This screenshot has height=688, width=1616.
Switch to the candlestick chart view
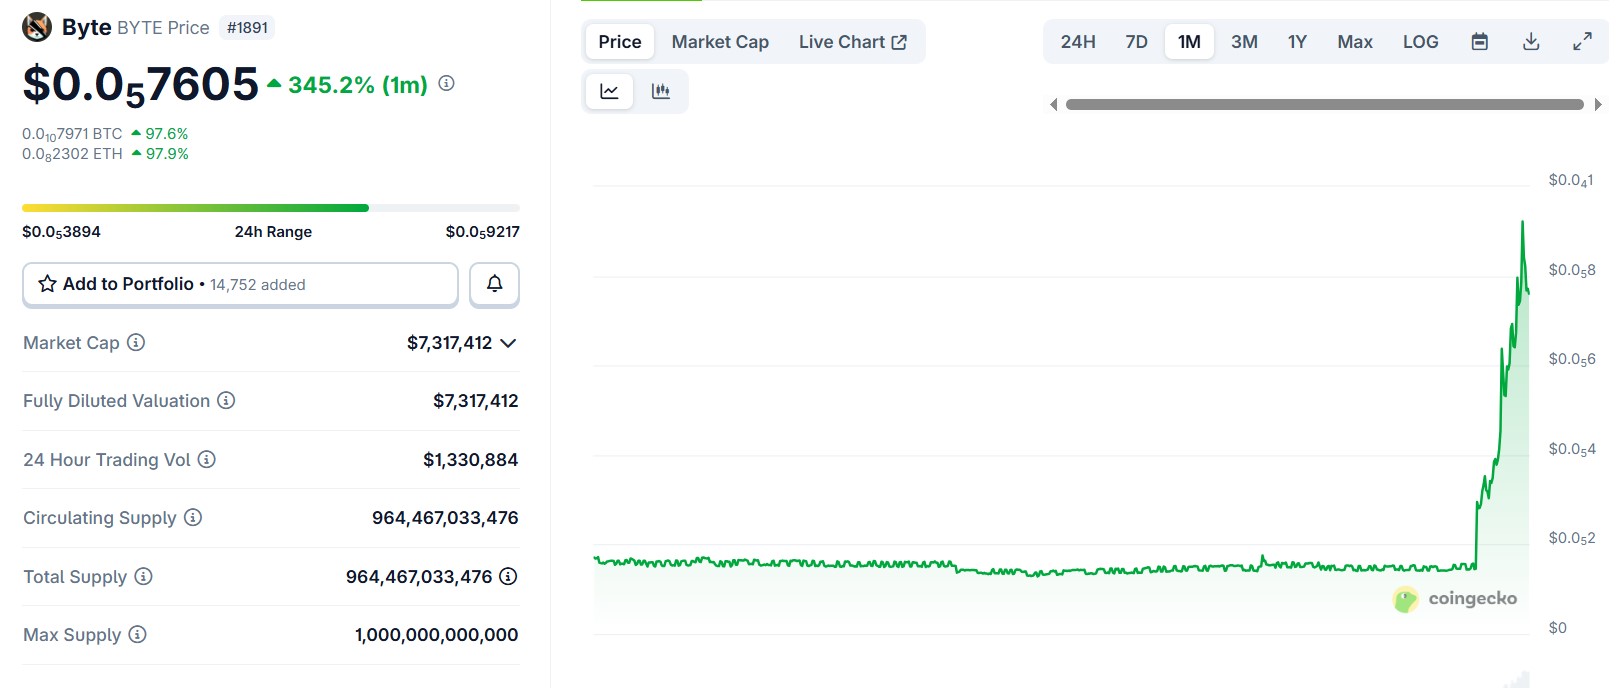pyautogui.click(x=661, y=92)
